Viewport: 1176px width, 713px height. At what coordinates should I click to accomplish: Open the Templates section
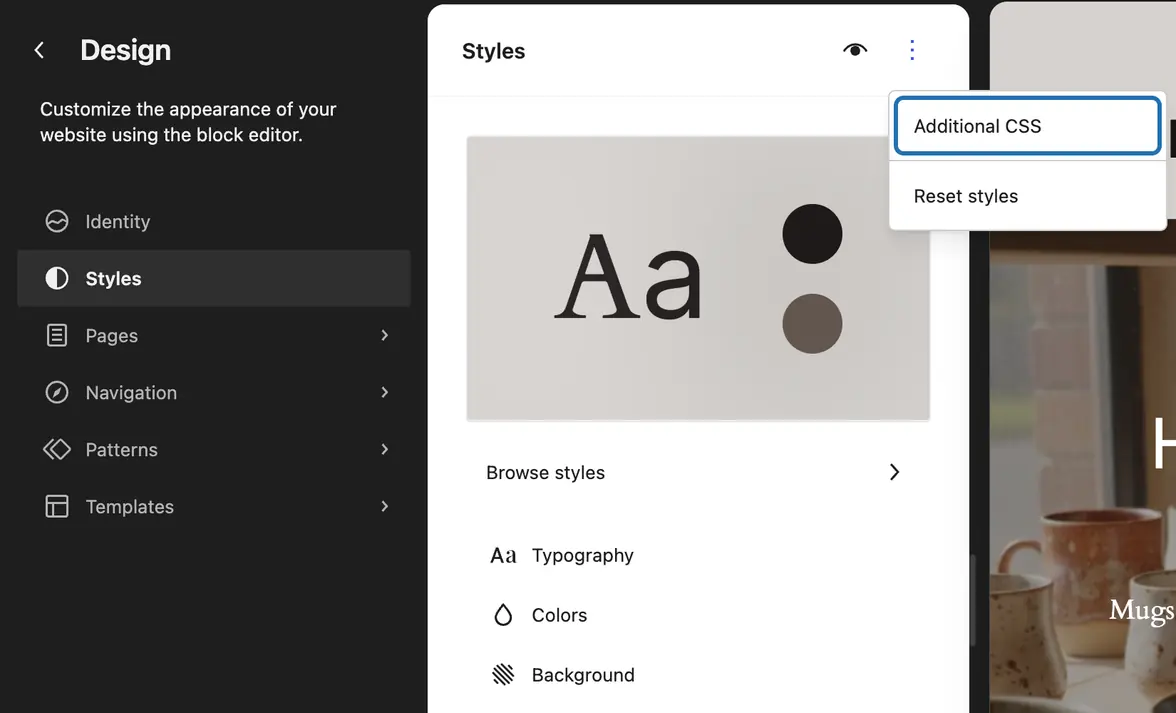pyautogui.click(x=214, y=506)
